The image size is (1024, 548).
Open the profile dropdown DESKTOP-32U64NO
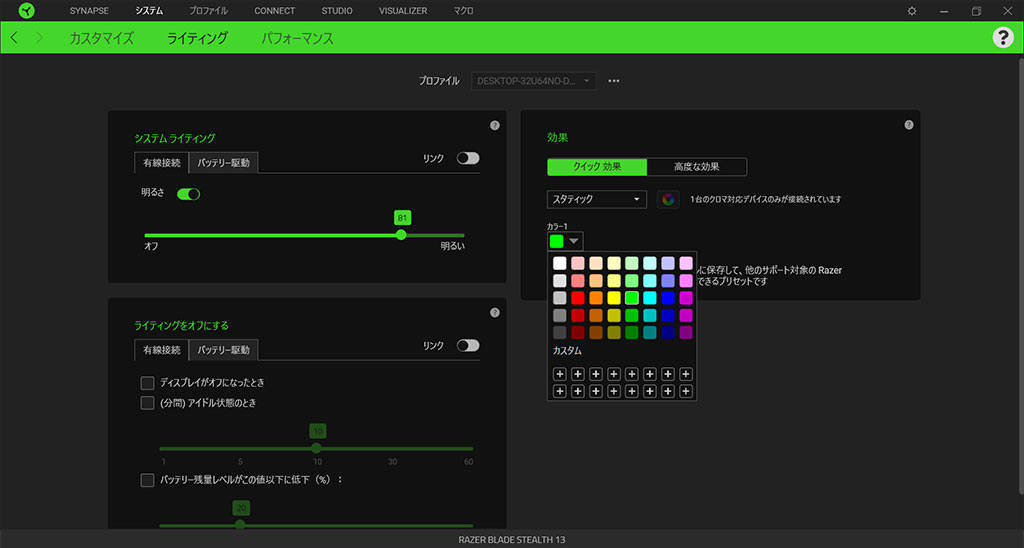pos(534,81)
